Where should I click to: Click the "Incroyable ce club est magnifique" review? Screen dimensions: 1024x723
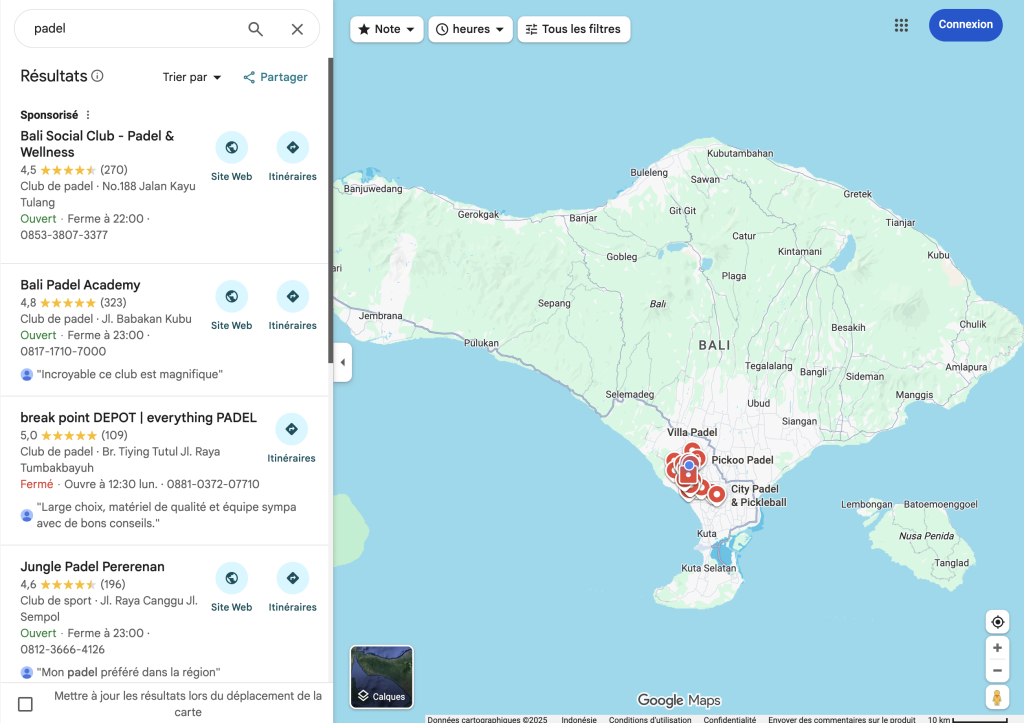[x=129, y=374]
